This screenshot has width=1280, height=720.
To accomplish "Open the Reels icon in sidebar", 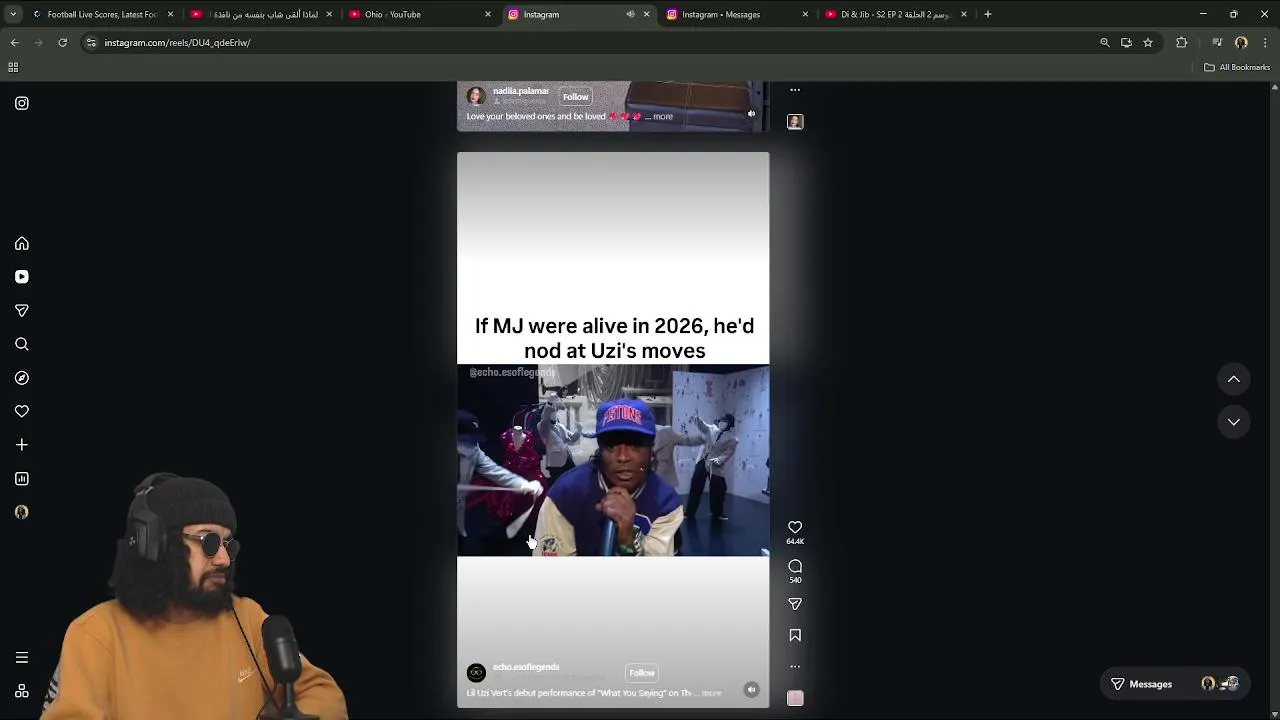I will 22,277.
